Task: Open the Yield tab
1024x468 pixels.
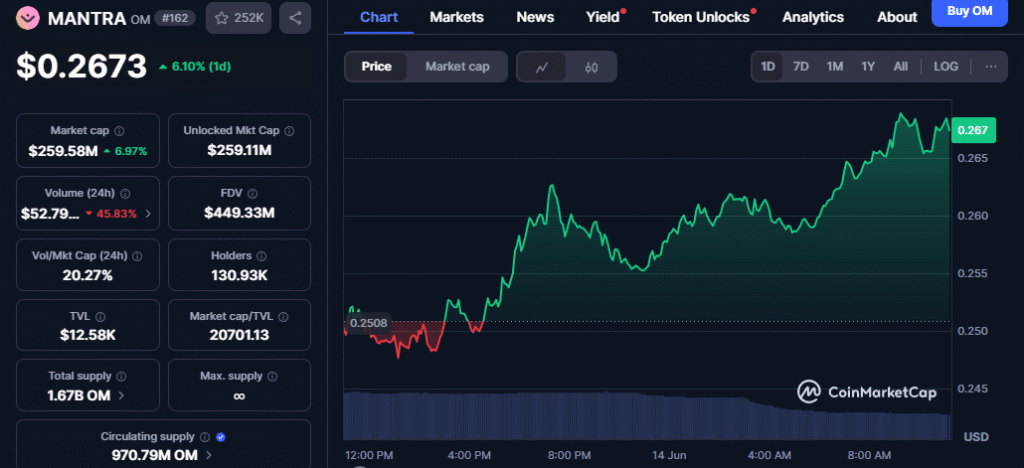Action: pos(603,18)
